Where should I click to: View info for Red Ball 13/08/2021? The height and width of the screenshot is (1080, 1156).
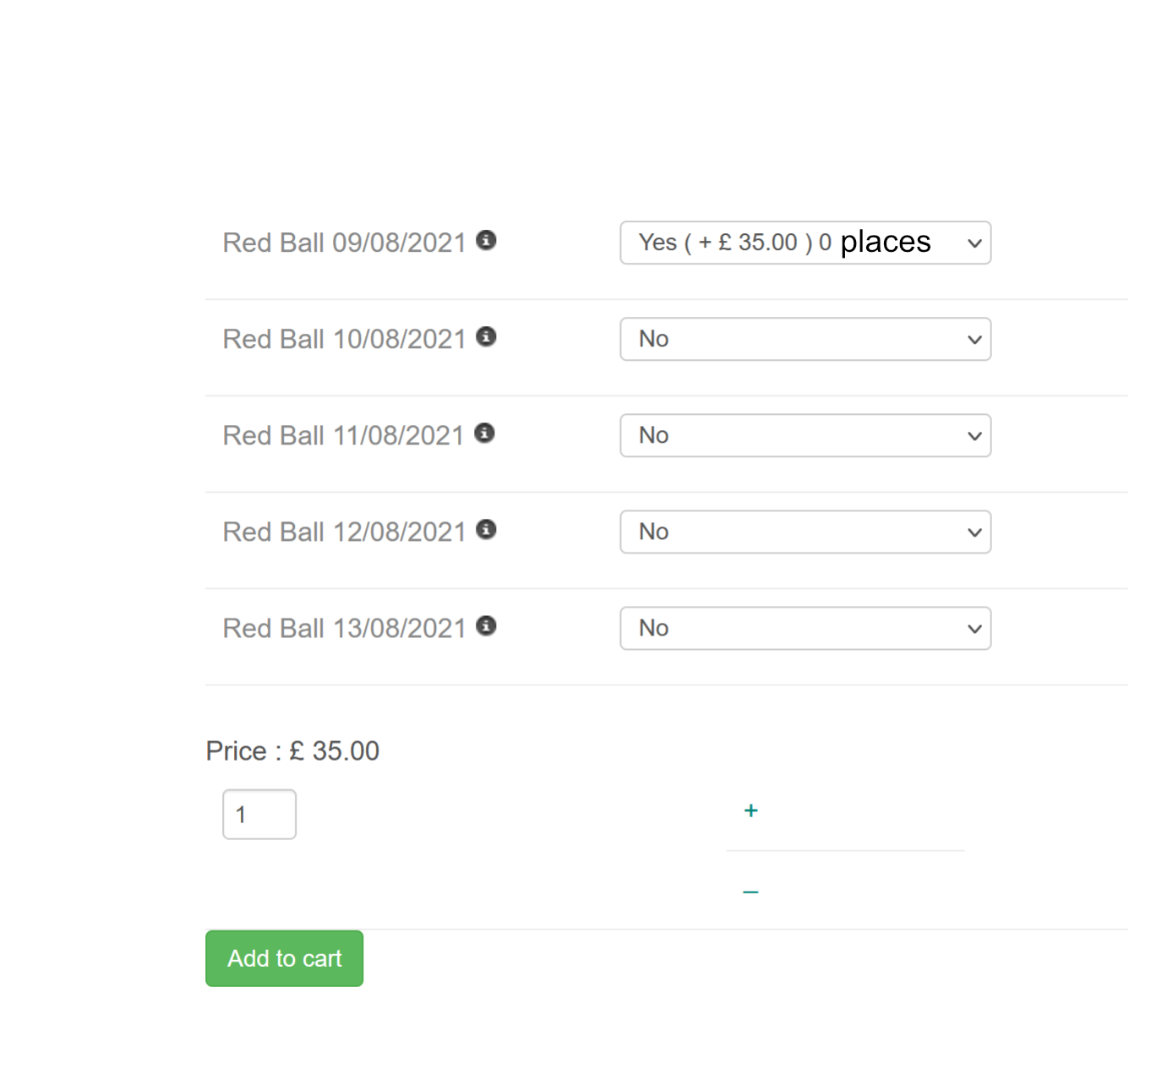(x=486, y=626)
